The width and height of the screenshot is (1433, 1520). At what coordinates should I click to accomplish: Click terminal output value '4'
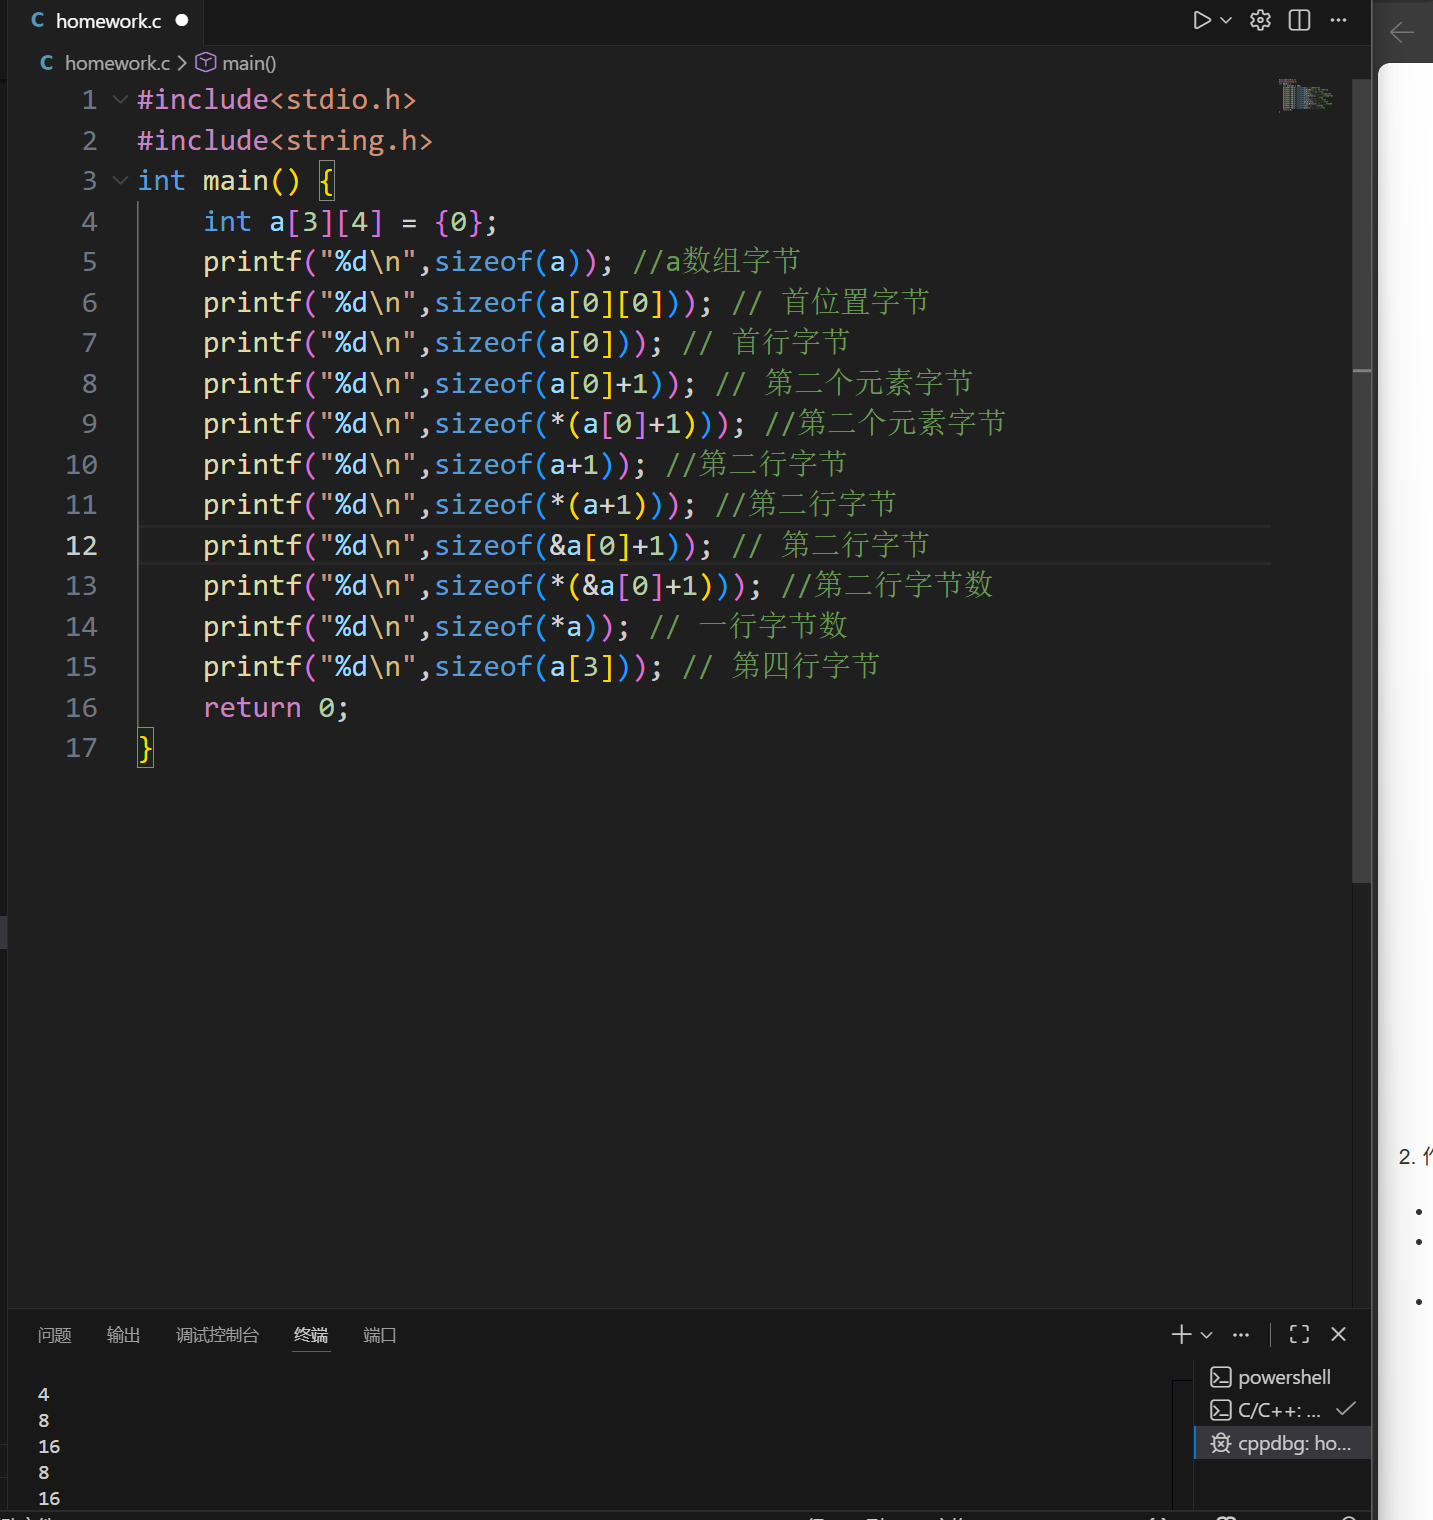point(43,1394)
